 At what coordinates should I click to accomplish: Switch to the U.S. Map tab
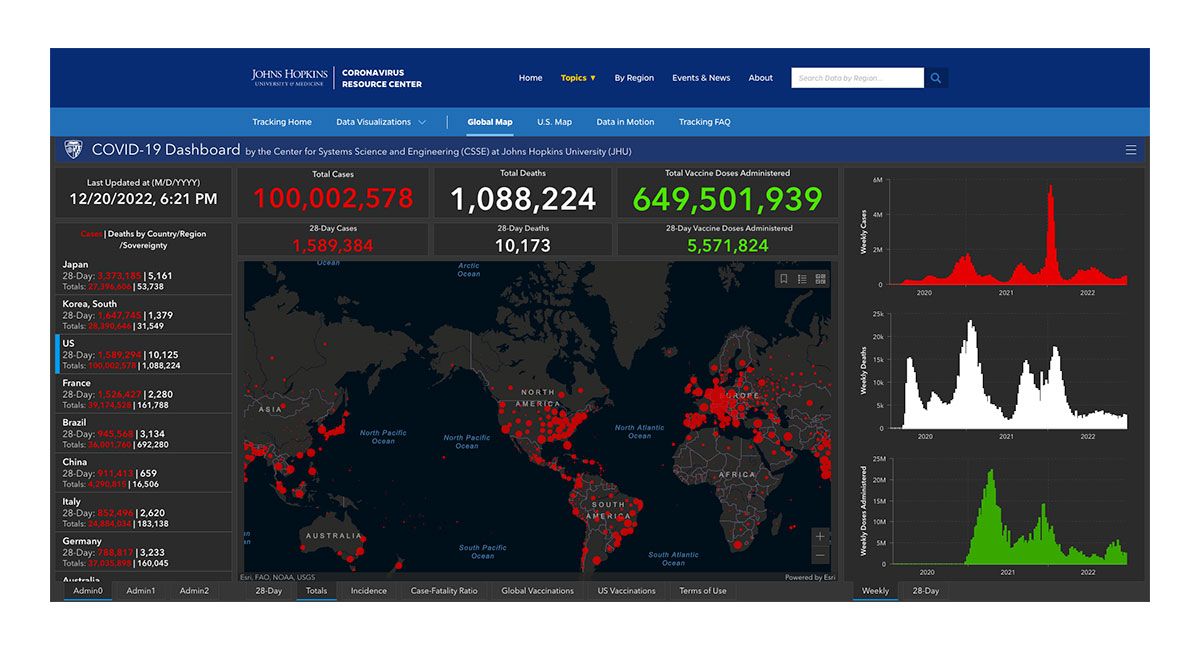pyautogui.click(x=554, y=121)
